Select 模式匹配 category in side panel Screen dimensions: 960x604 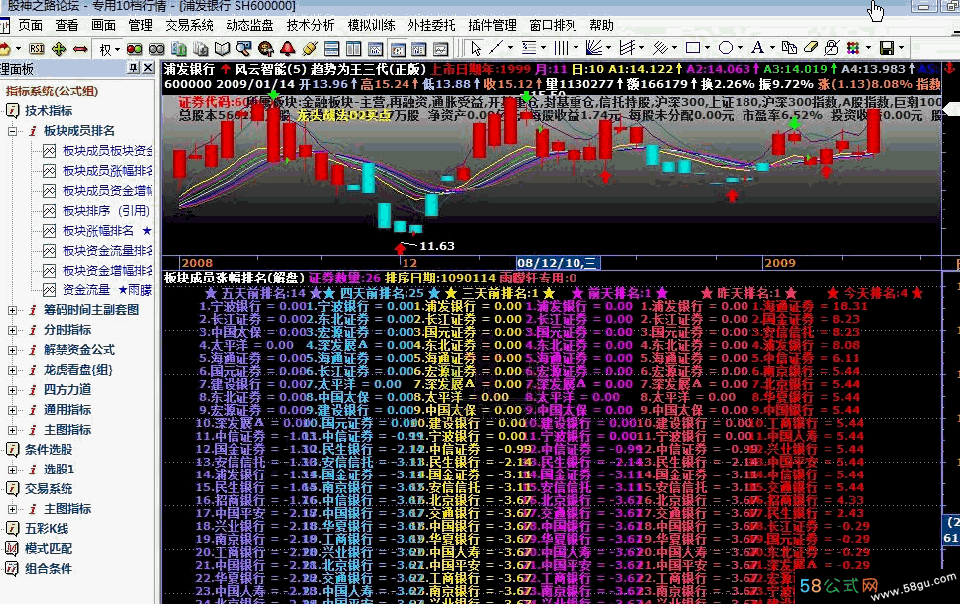(x=48, y=548)
